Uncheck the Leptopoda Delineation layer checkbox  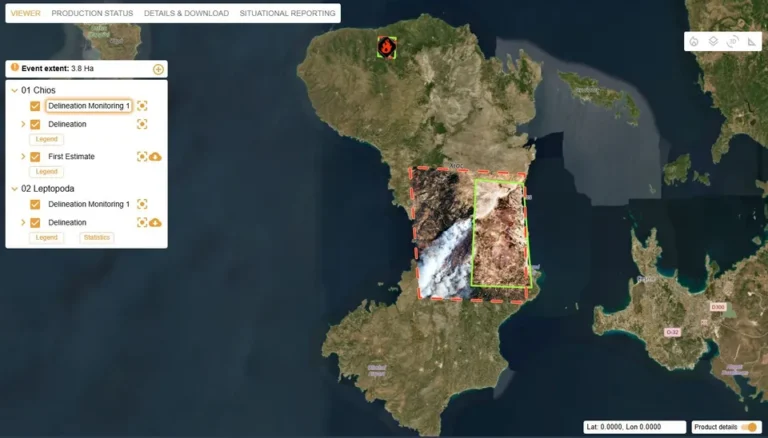35,222
